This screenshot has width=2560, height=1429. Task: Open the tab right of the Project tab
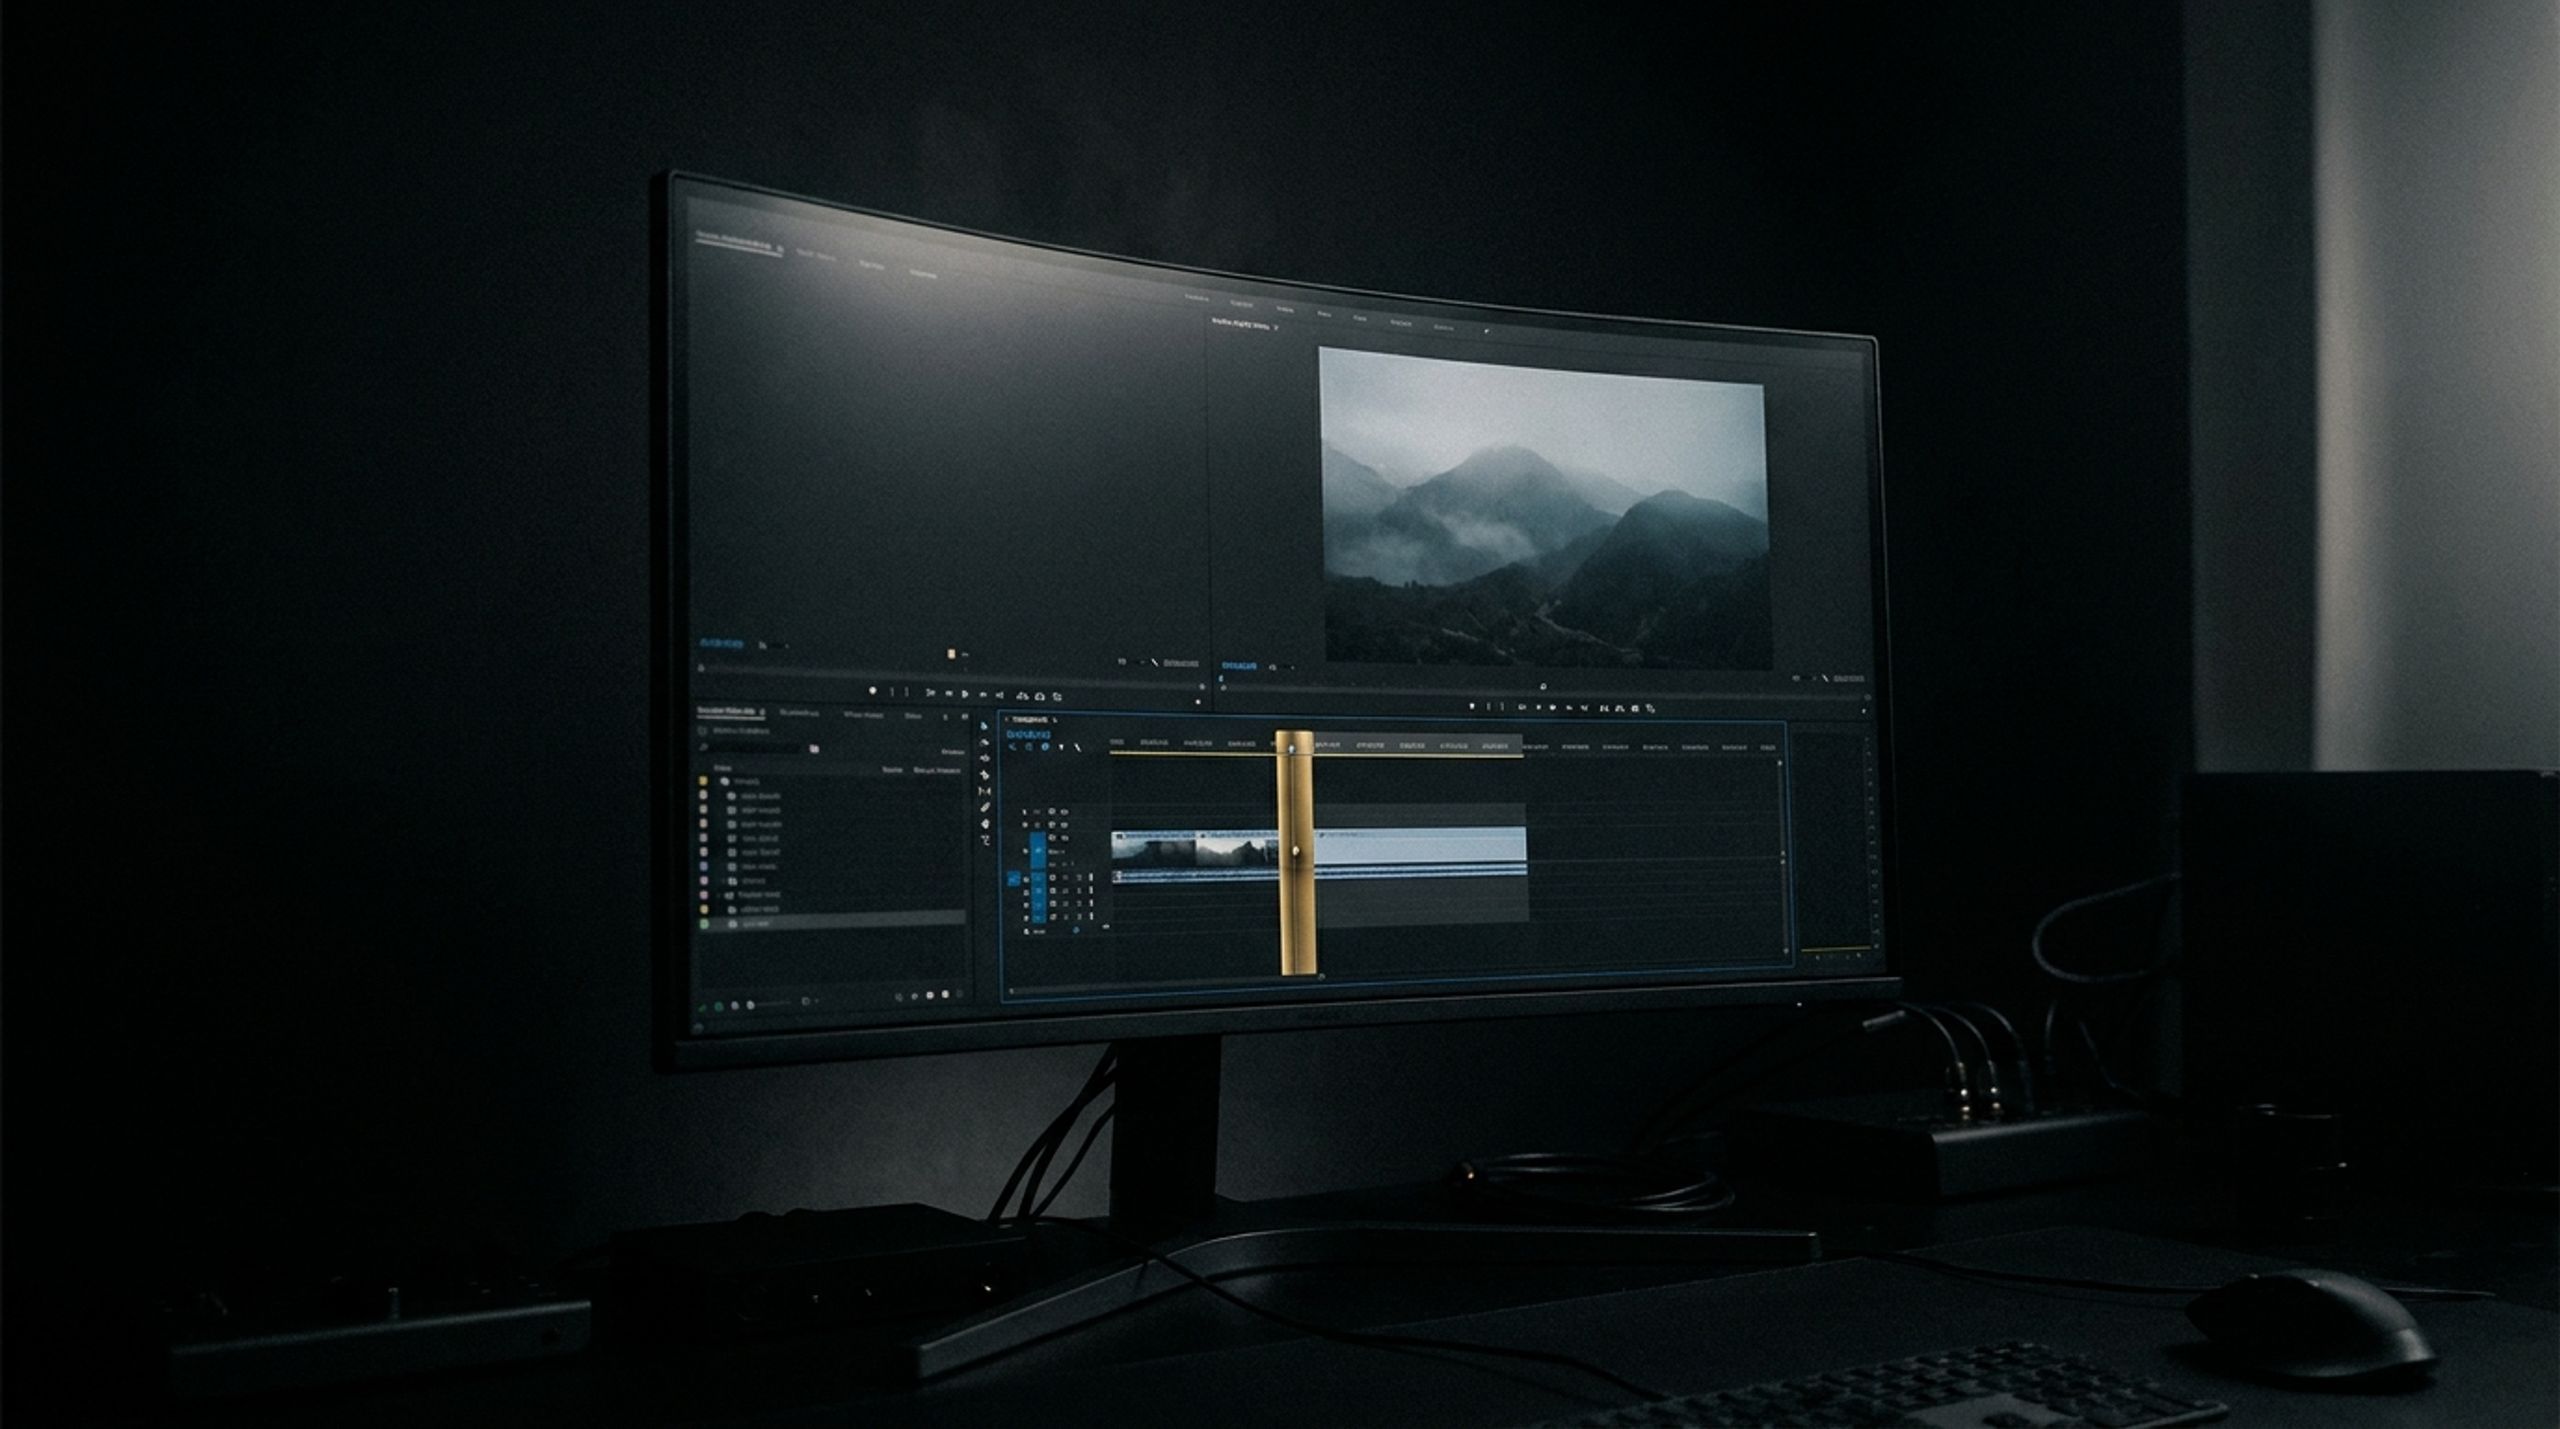click(799, 713)
